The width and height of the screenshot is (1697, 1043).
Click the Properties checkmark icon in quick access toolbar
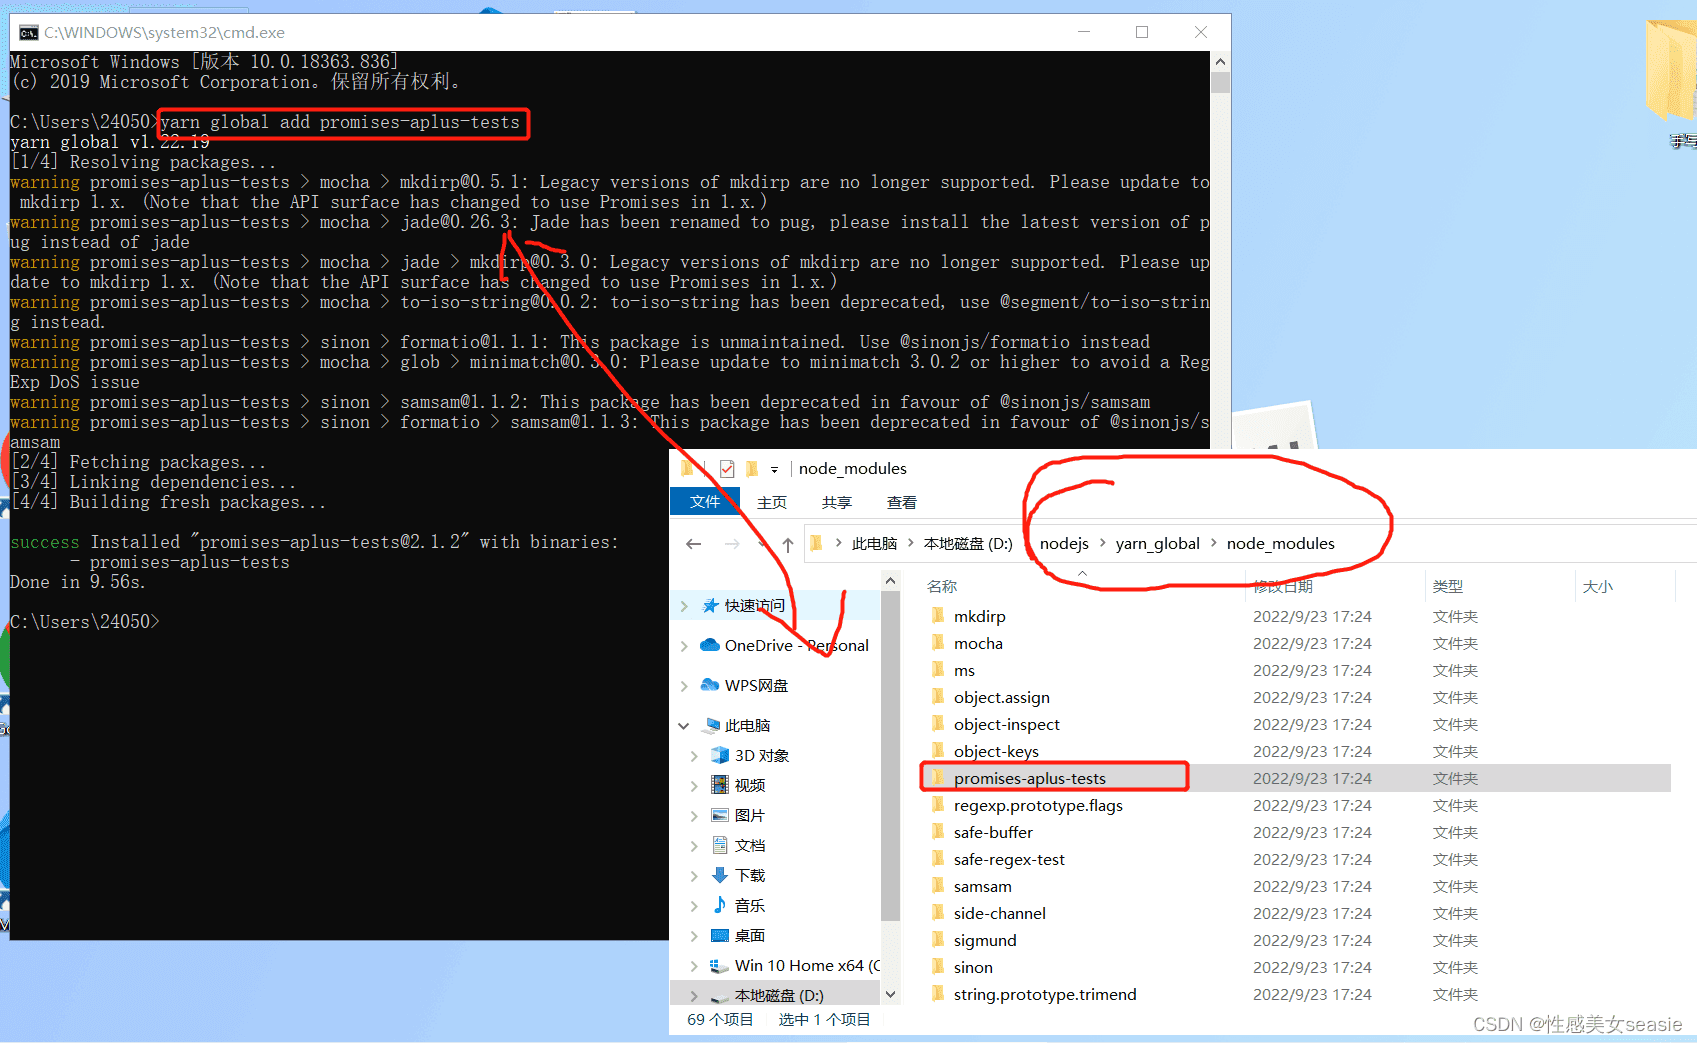727,469
